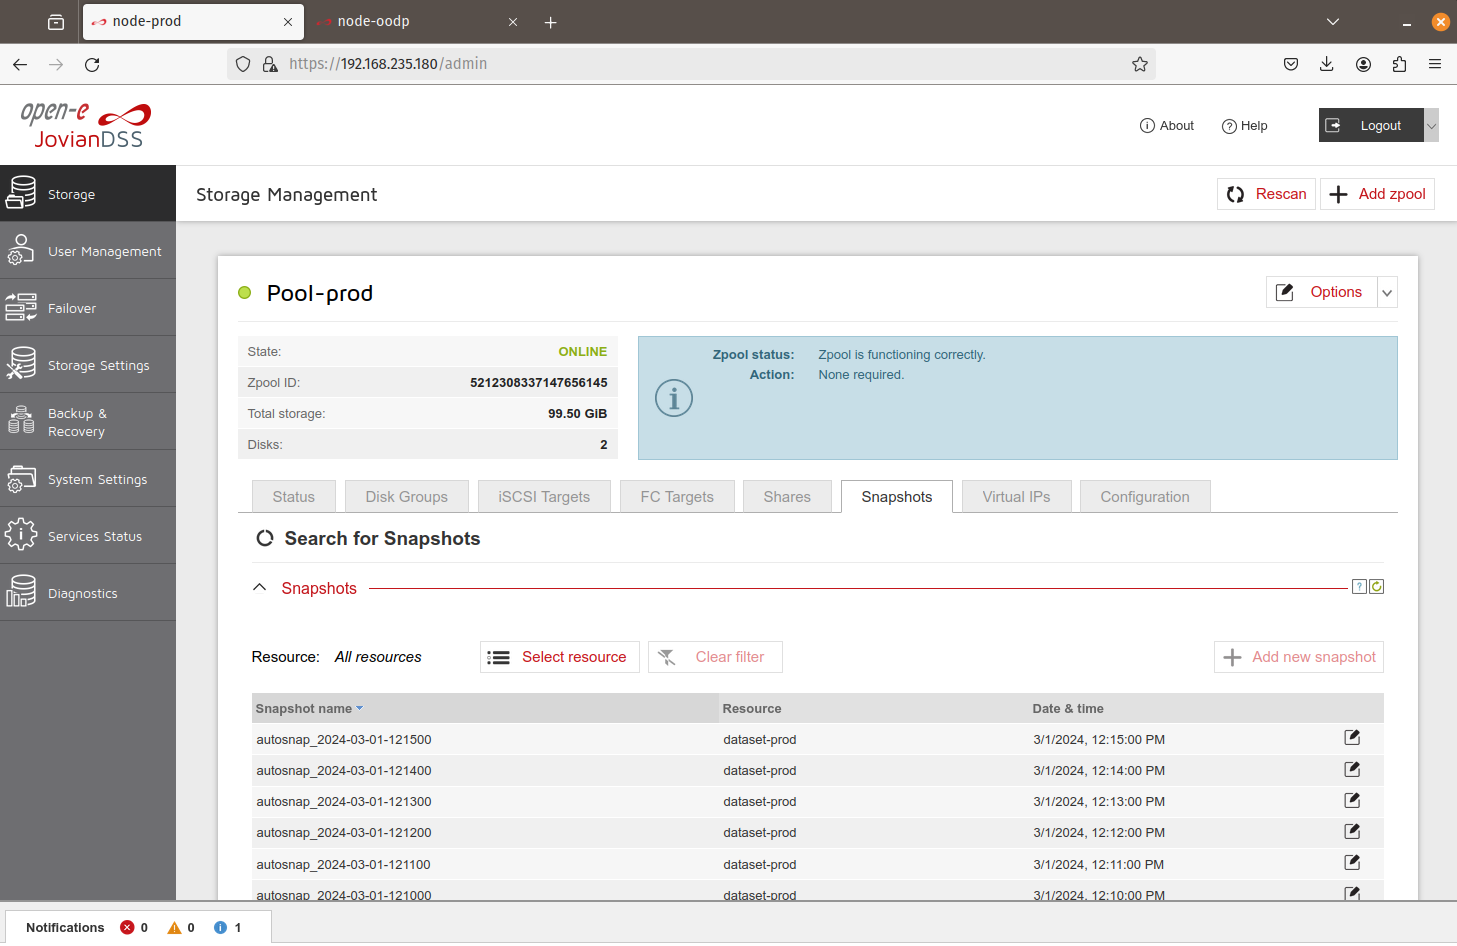Open User Management section

click(x=88, y=251)
